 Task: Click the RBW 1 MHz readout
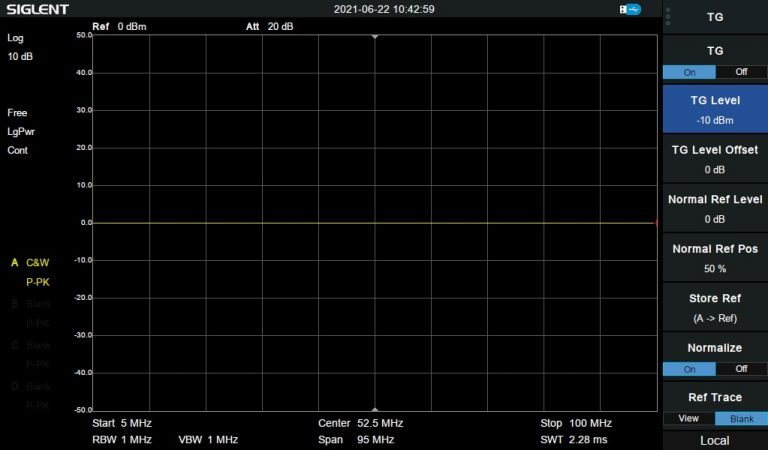(x=122, y=439)
